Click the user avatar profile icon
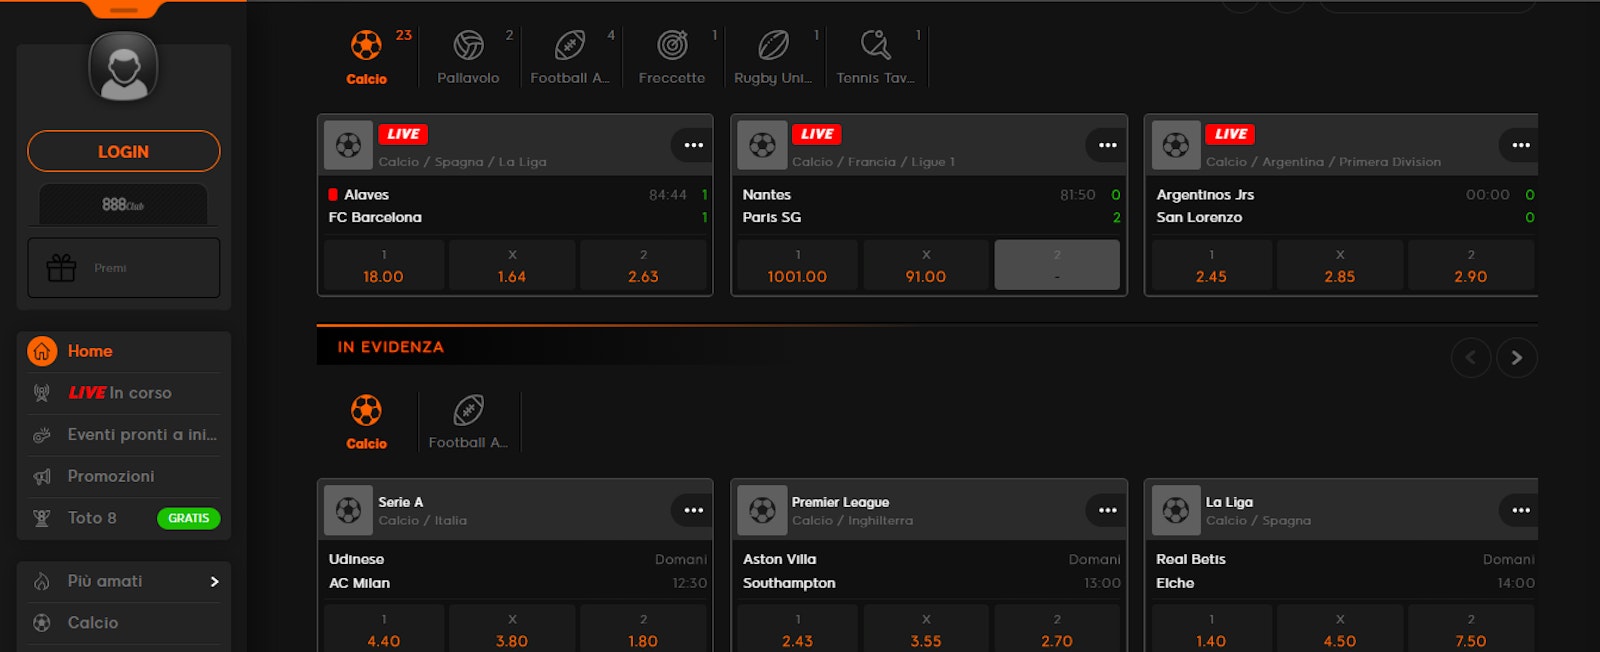Viewport: 1600px width, 652px height. [x=123, y=67]
